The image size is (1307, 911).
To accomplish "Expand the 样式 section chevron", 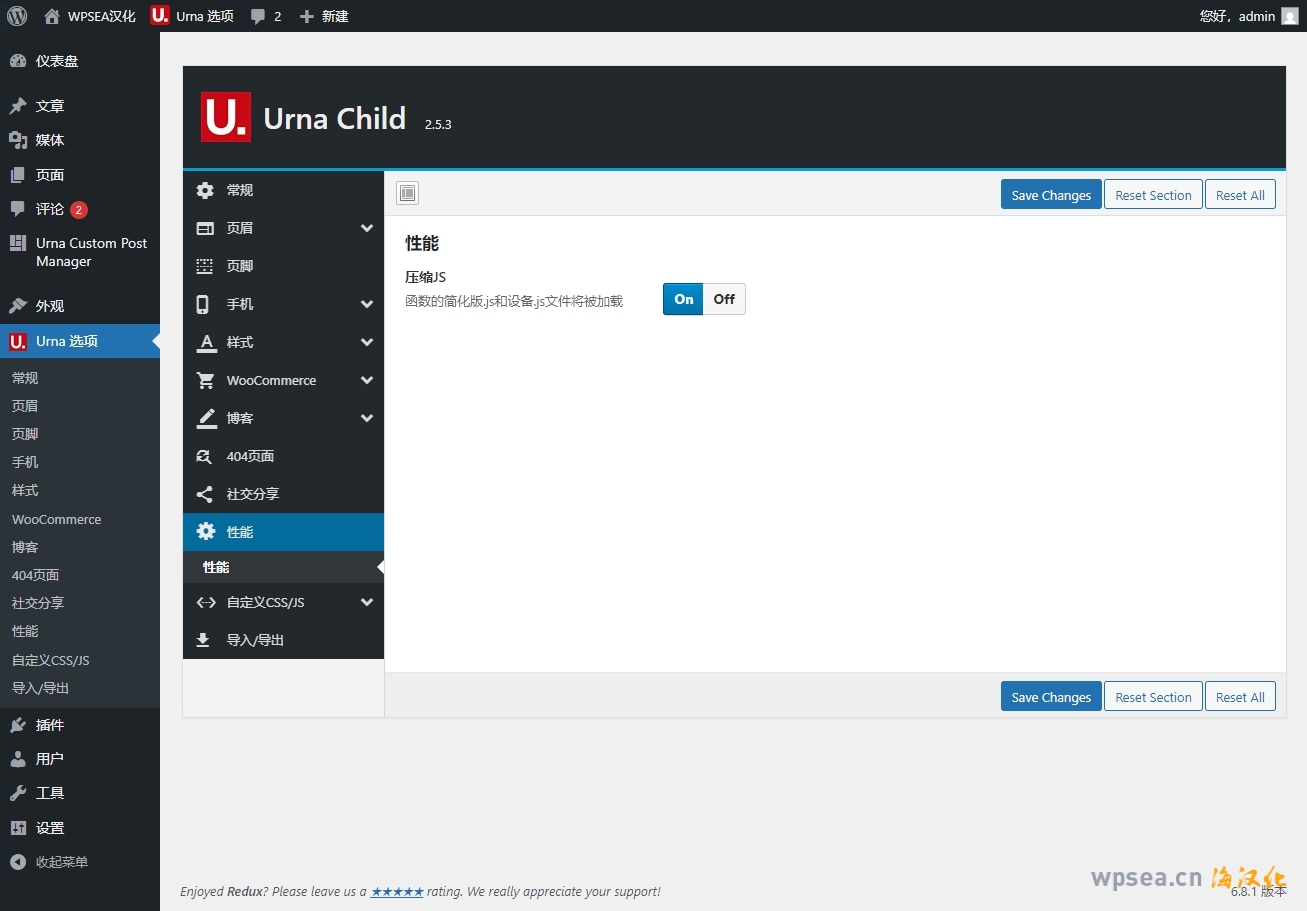I will 367,342.
